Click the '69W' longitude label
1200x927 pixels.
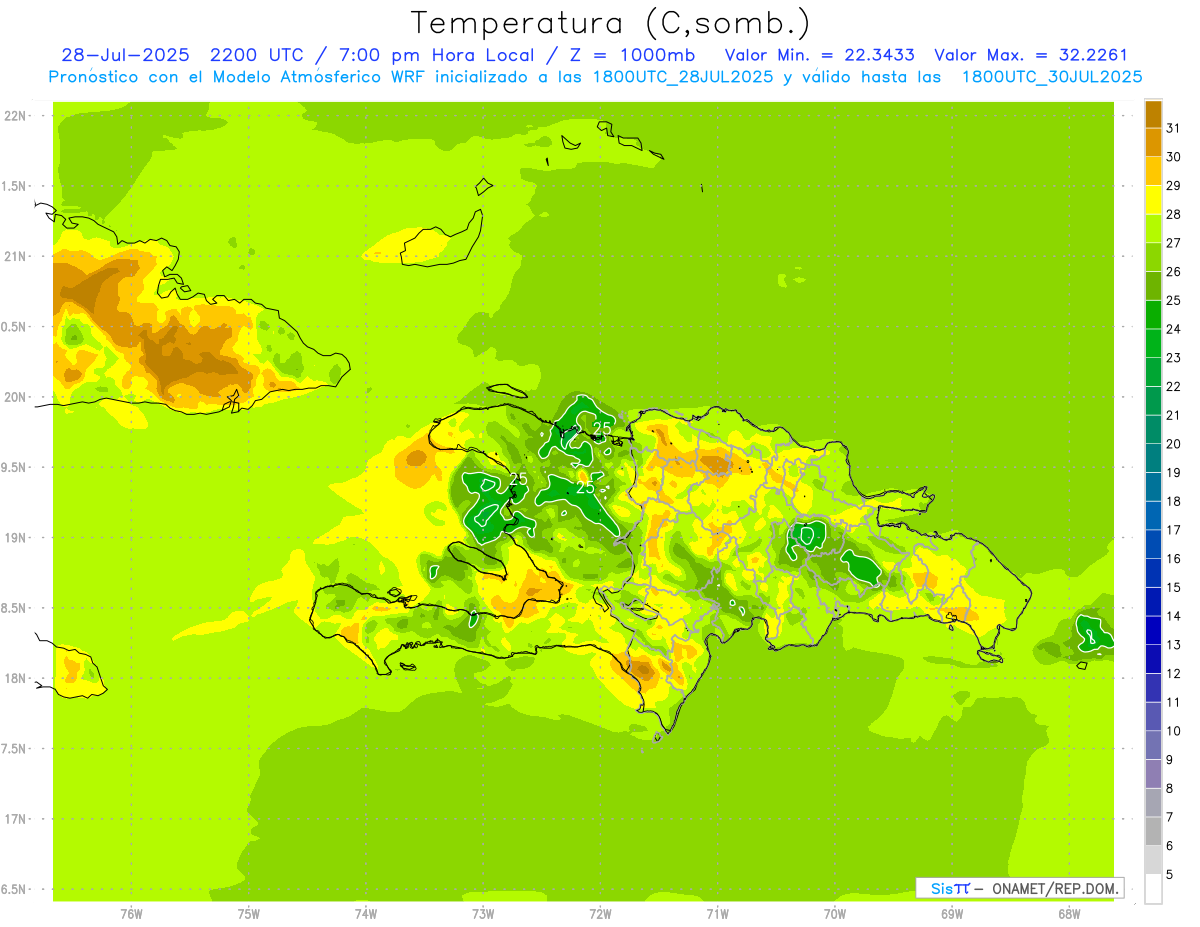point(952,913)
